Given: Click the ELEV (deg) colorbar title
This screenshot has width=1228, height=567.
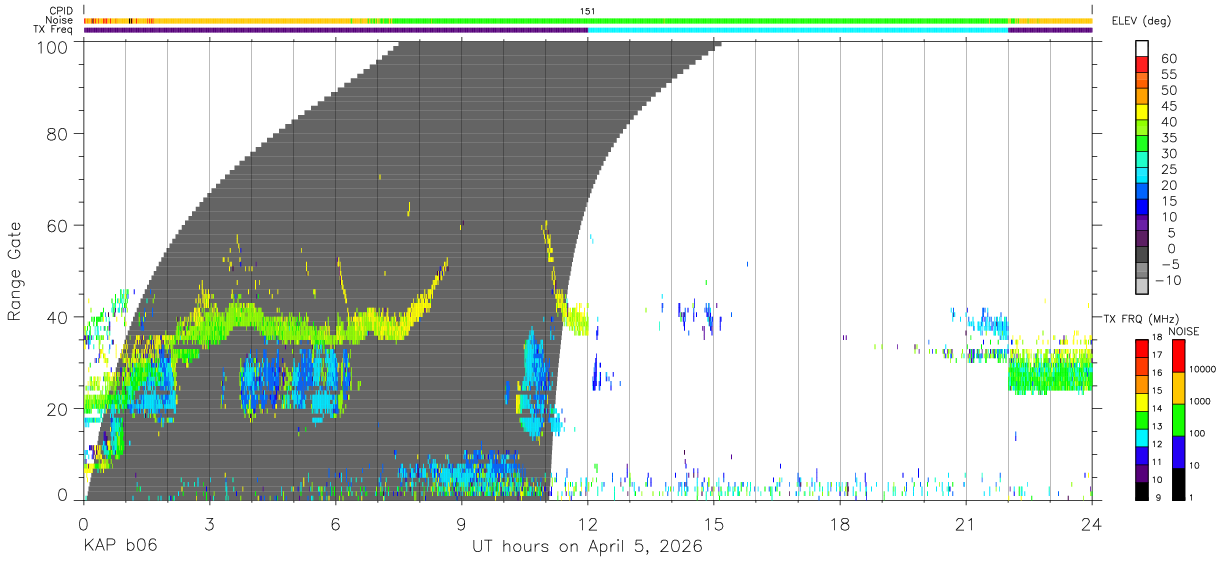Looking at the screenshot, I should (x=1142, y=21).
